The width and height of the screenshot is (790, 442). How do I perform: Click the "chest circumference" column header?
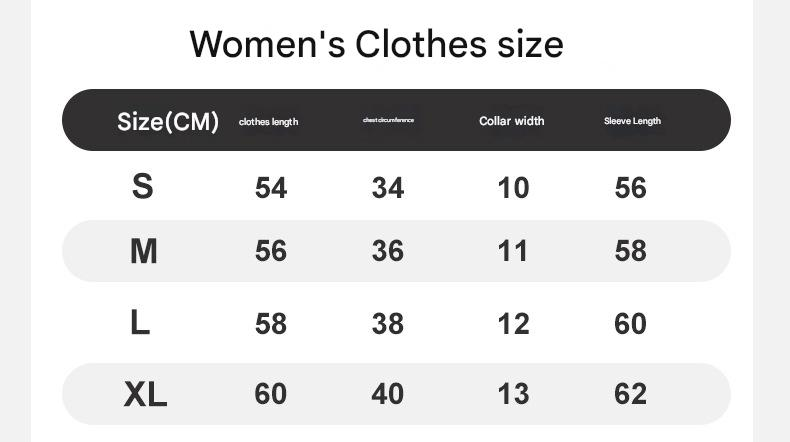point(388,121)
